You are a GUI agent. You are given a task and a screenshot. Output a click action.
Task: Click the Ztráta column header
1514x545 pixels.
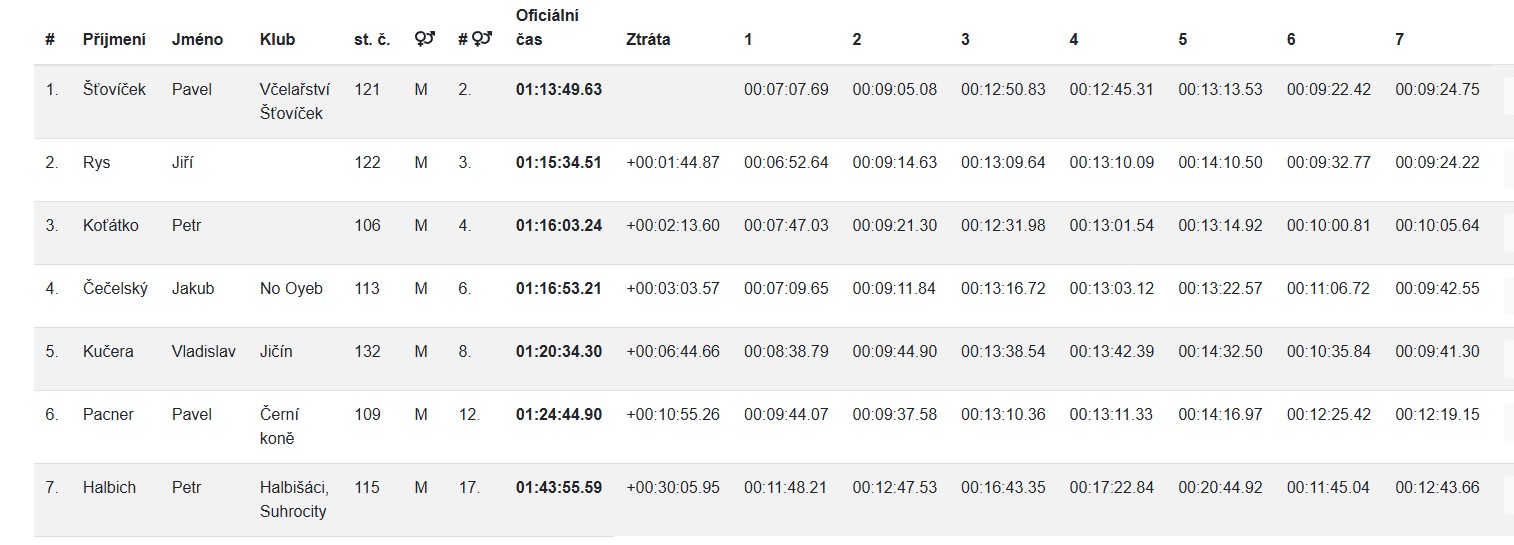648,40
